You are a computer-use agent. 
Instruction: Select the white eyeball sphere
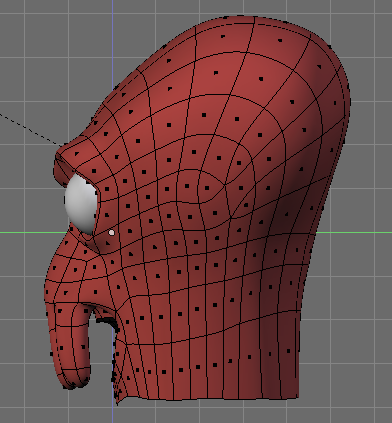(81, 203)
